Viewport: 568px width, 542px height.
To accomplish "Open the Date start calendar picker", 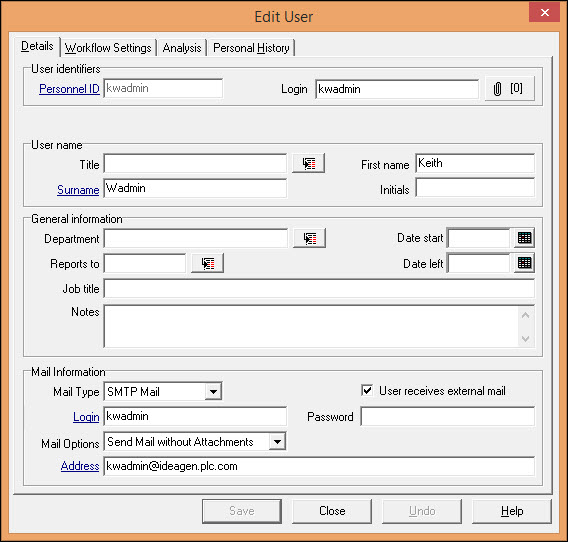I will (x=524, y=238).
